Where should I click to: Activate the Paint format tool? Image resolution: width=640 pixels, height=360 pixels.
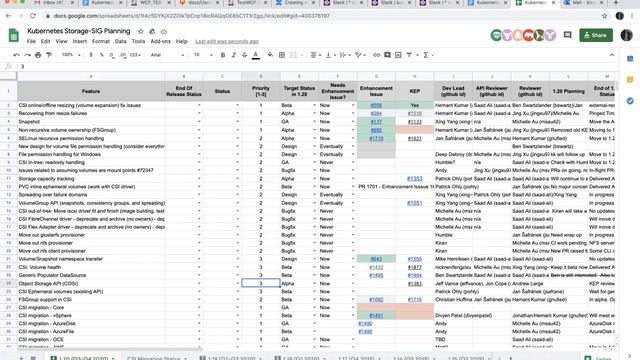[x=49, y=55]
